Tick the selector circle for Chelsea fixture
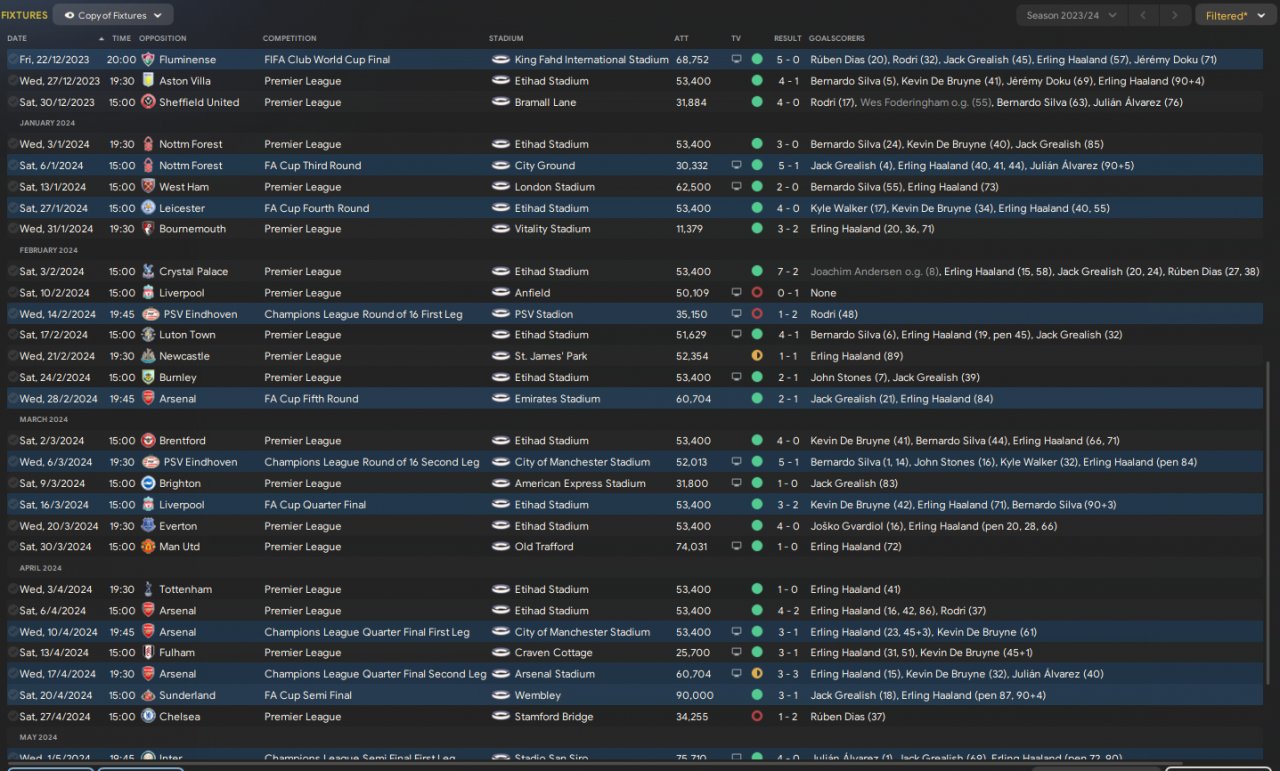1280x771 pixels. (x=13, y=717)
